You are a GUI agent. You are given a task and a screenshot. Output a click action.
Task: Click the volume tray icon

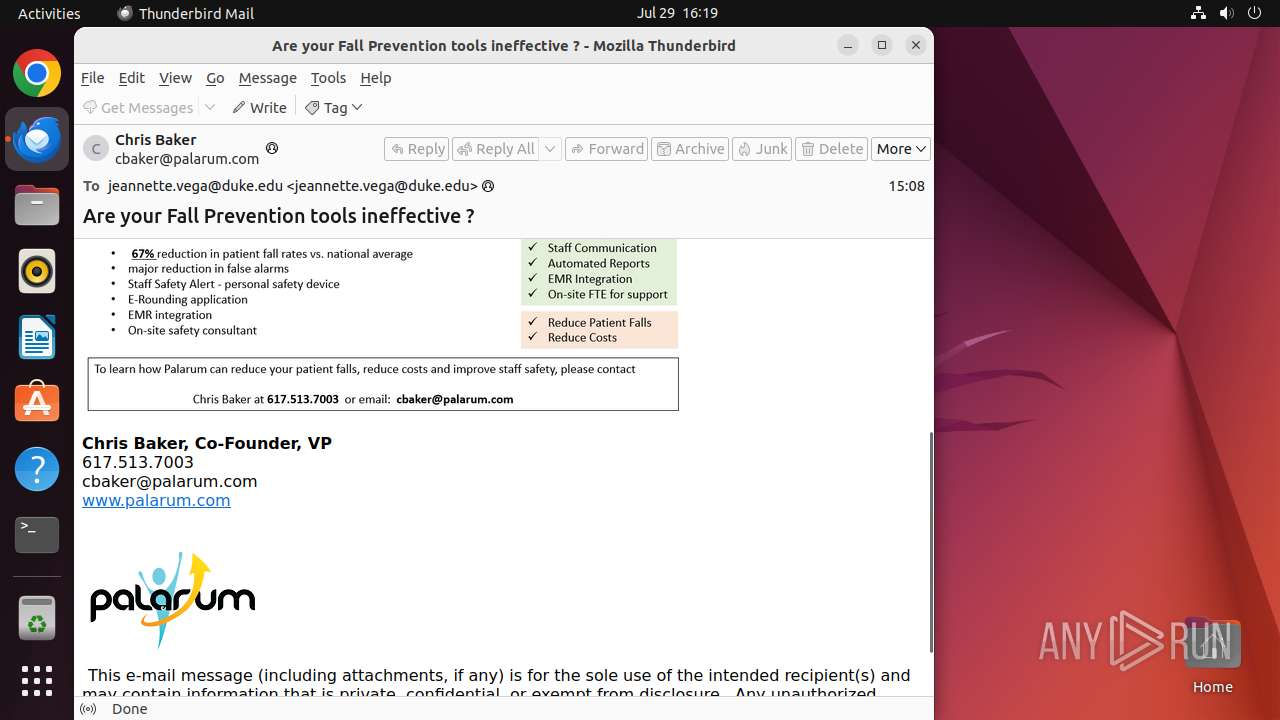coord(1227,13)
